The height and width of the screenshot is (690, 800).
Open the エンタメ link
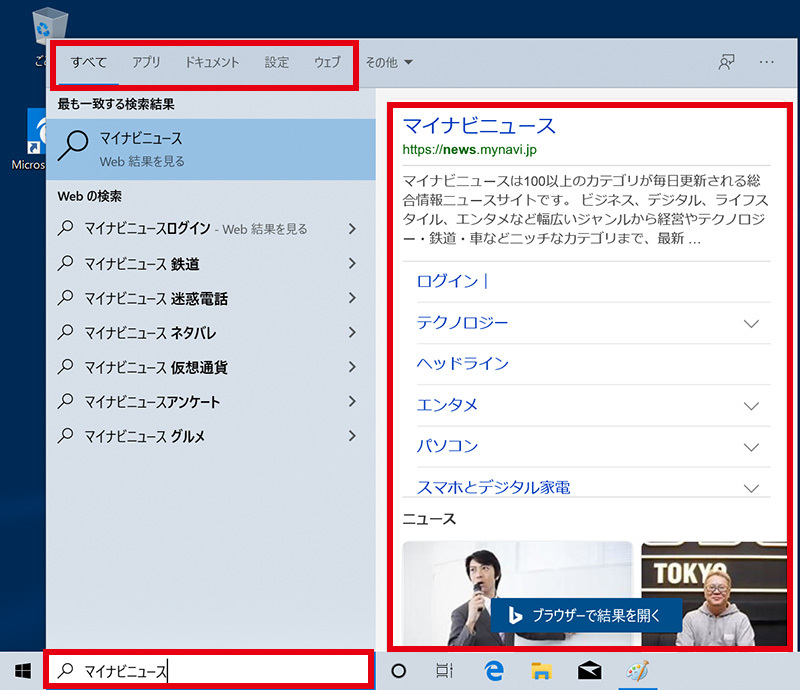tap(447, 405)
